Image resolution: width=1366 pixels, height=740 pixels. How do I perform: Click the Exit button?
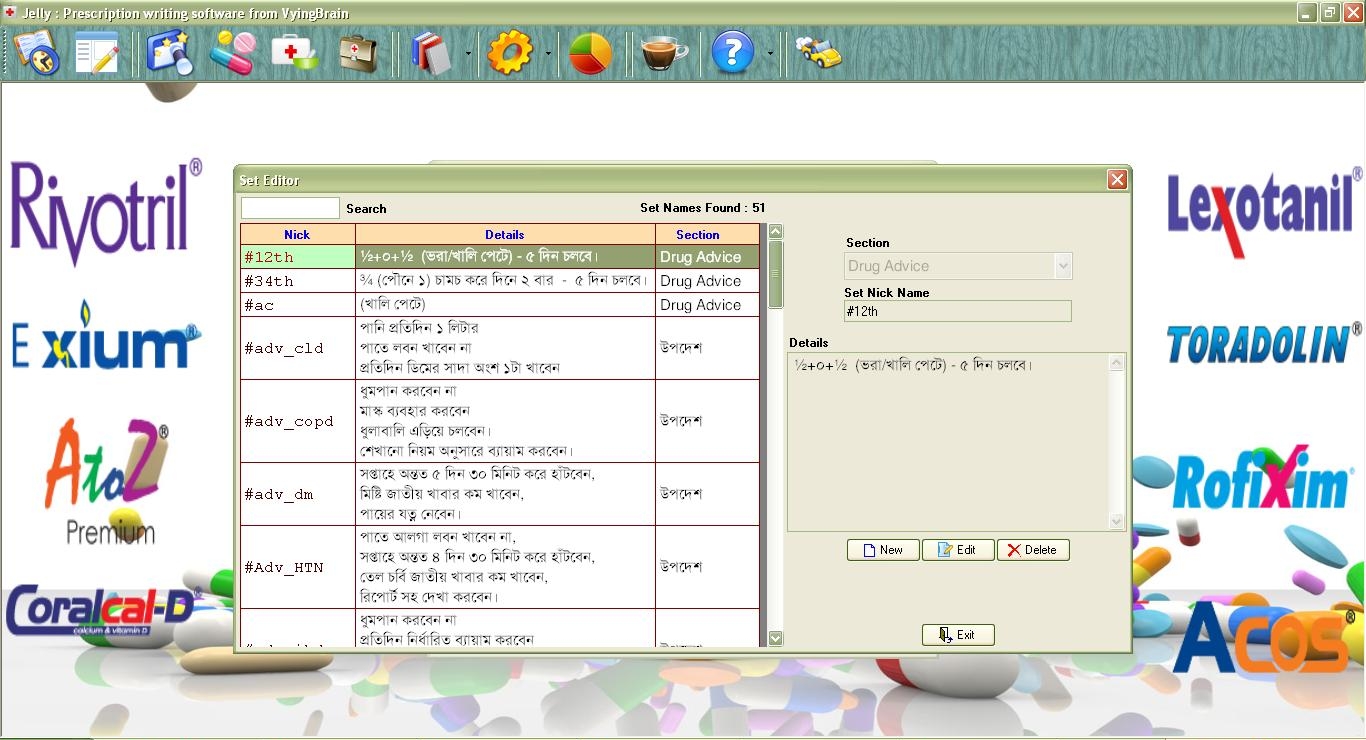coord(958,635)
